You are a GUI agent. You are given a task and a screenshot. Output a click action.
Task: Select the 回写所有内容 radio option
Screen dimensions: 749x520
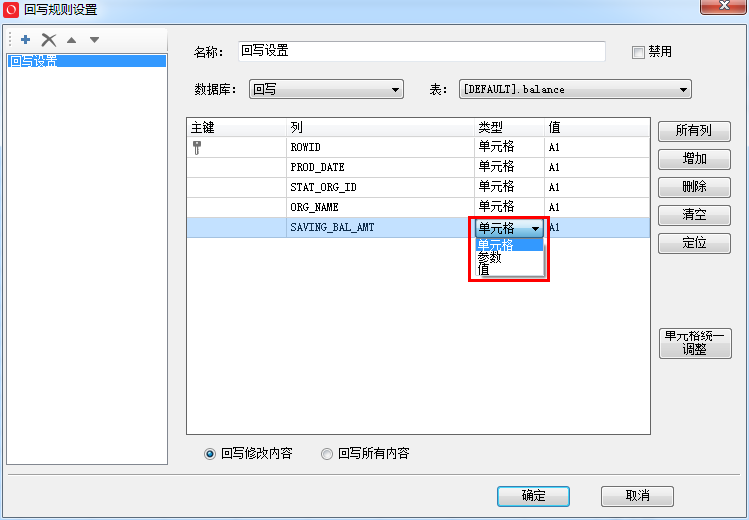(x=327, y=454)
